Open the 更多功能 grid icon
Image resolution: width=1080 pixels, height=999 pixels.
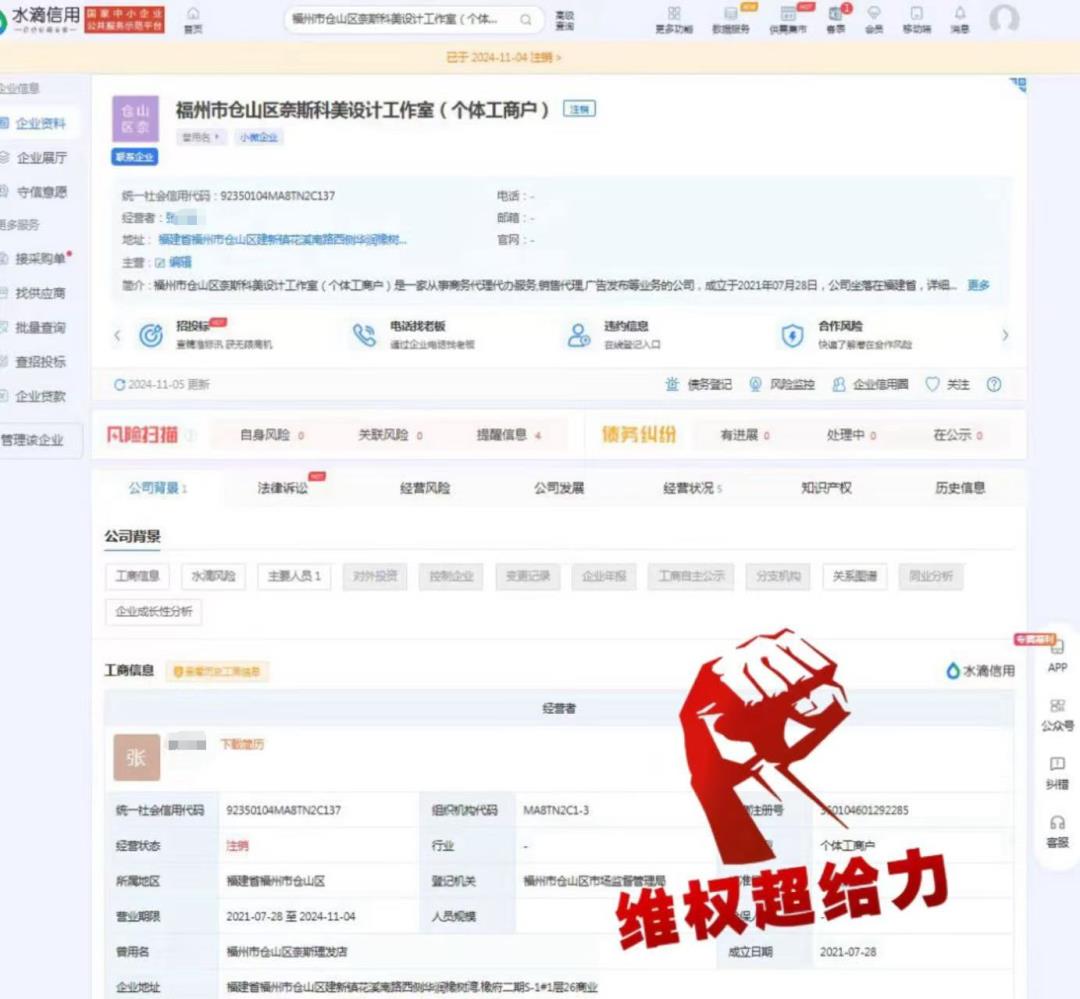674,18
